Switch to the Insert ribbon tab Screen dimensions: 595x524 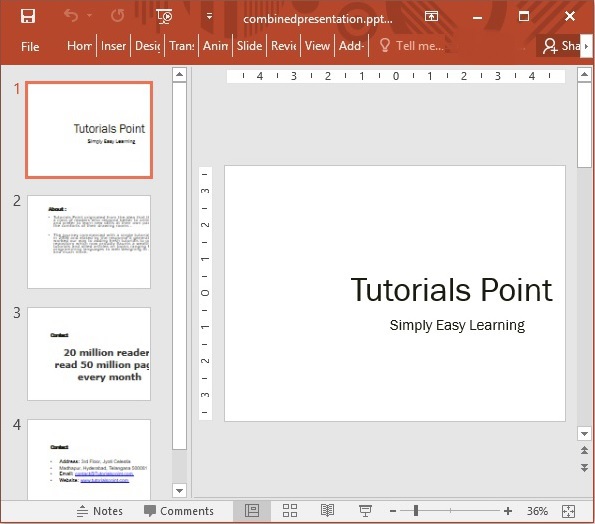click(113, 46)
